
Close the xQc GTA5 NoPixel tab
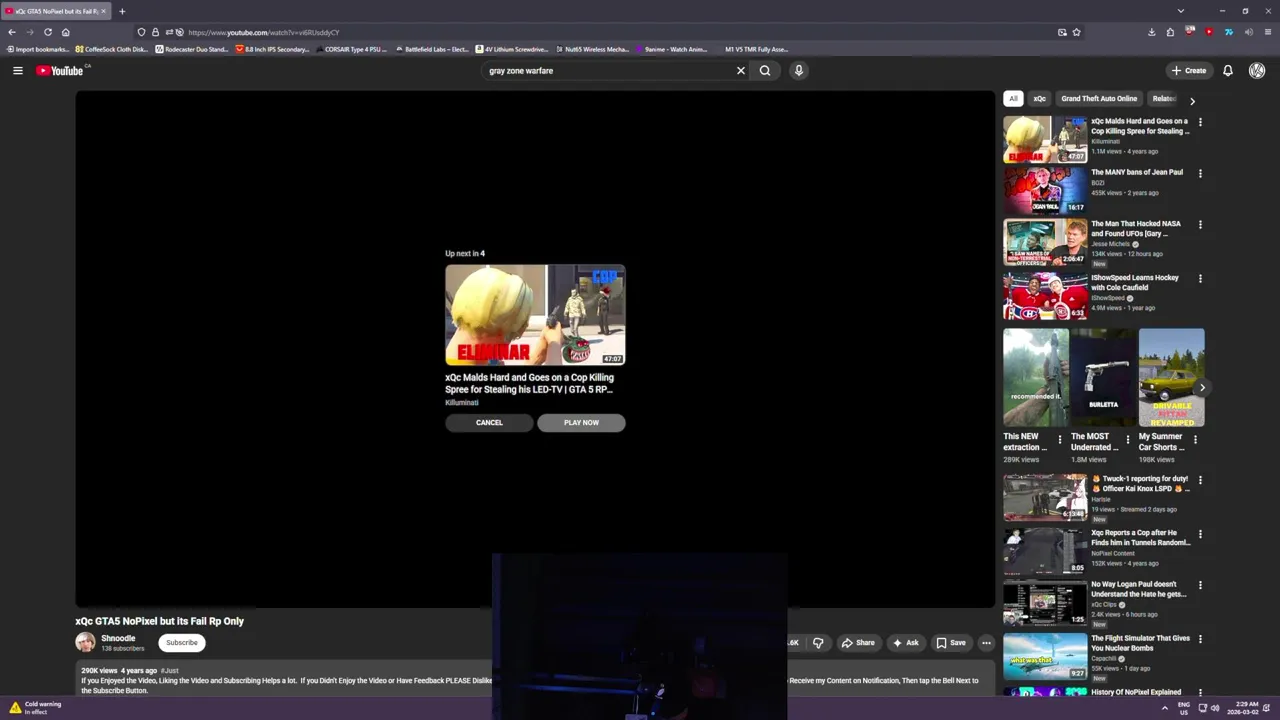103,11
